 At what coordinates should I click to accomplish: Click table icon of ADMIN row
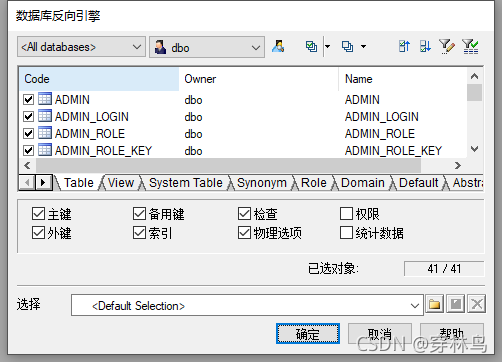pyautogui.click(x=45, y=99)
